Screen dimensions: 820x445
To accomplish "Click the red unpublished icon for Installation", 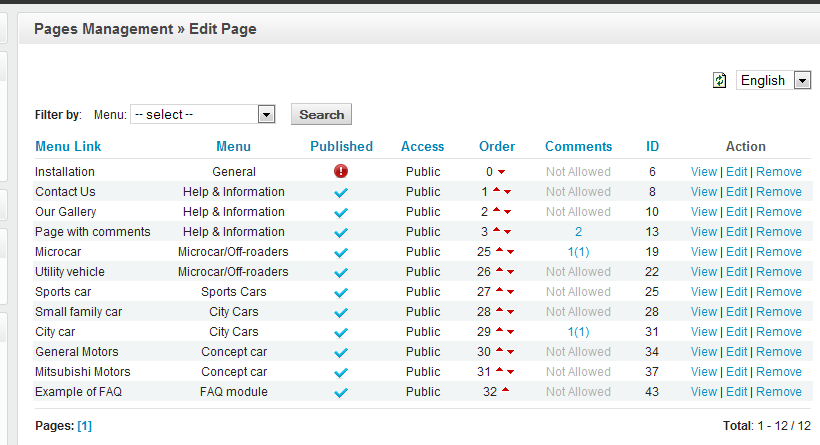I will pos(341,172).
